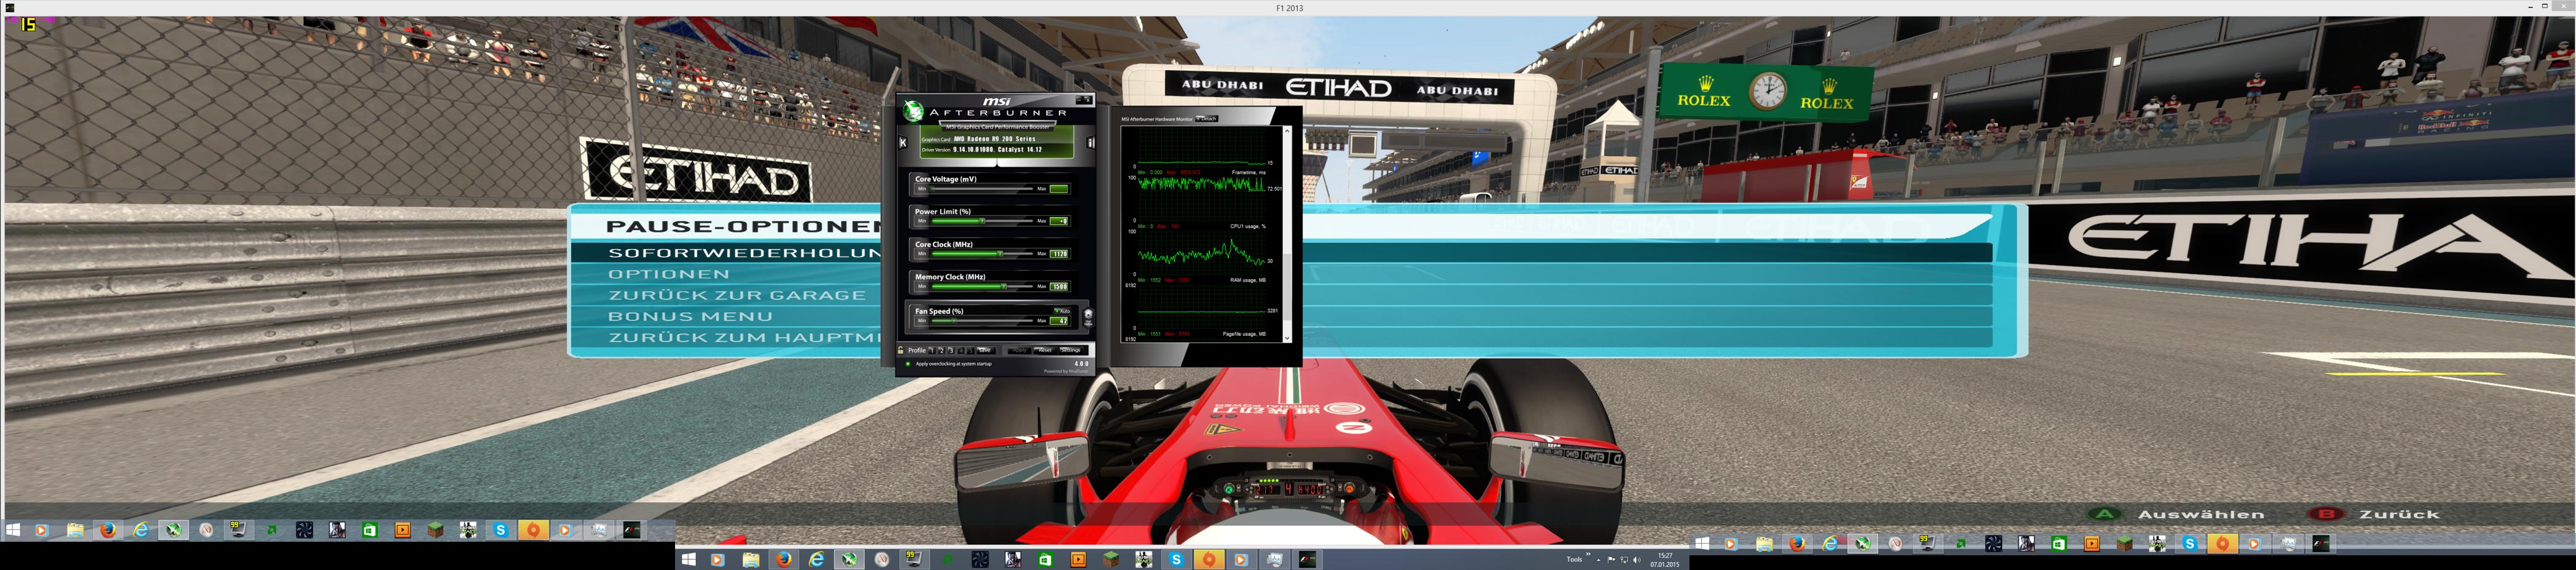Screen dimensions: 2576x570
Task: Select BONUS MENU in the pause menu
Action: pyautogui.click(x=690, y=316)
